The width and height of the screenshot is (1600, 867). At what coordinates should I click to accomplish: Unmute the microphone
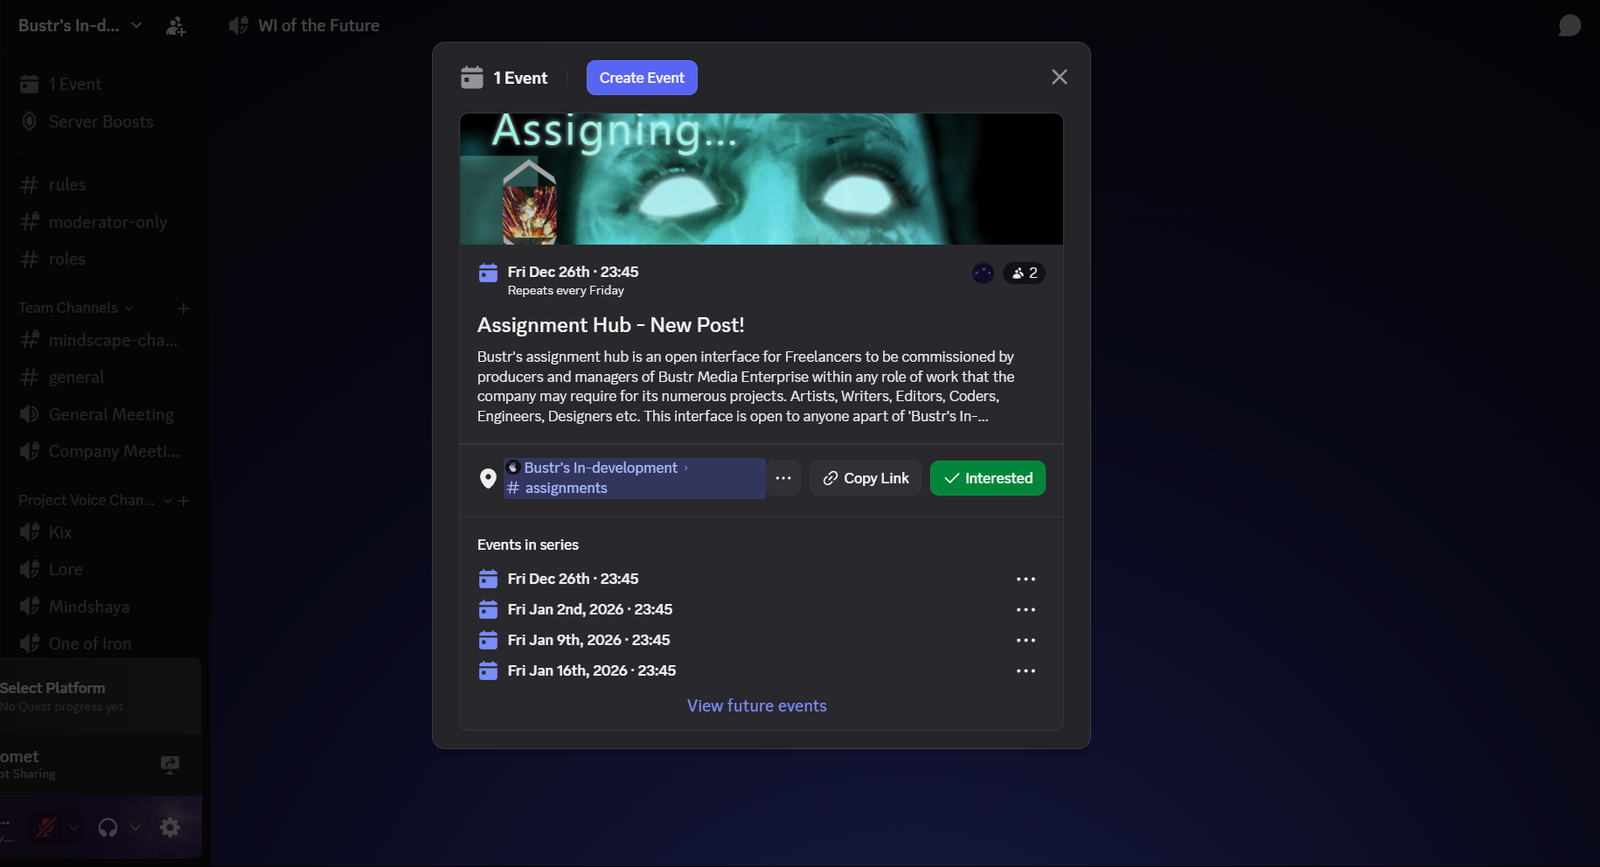[x=45, y=827]
